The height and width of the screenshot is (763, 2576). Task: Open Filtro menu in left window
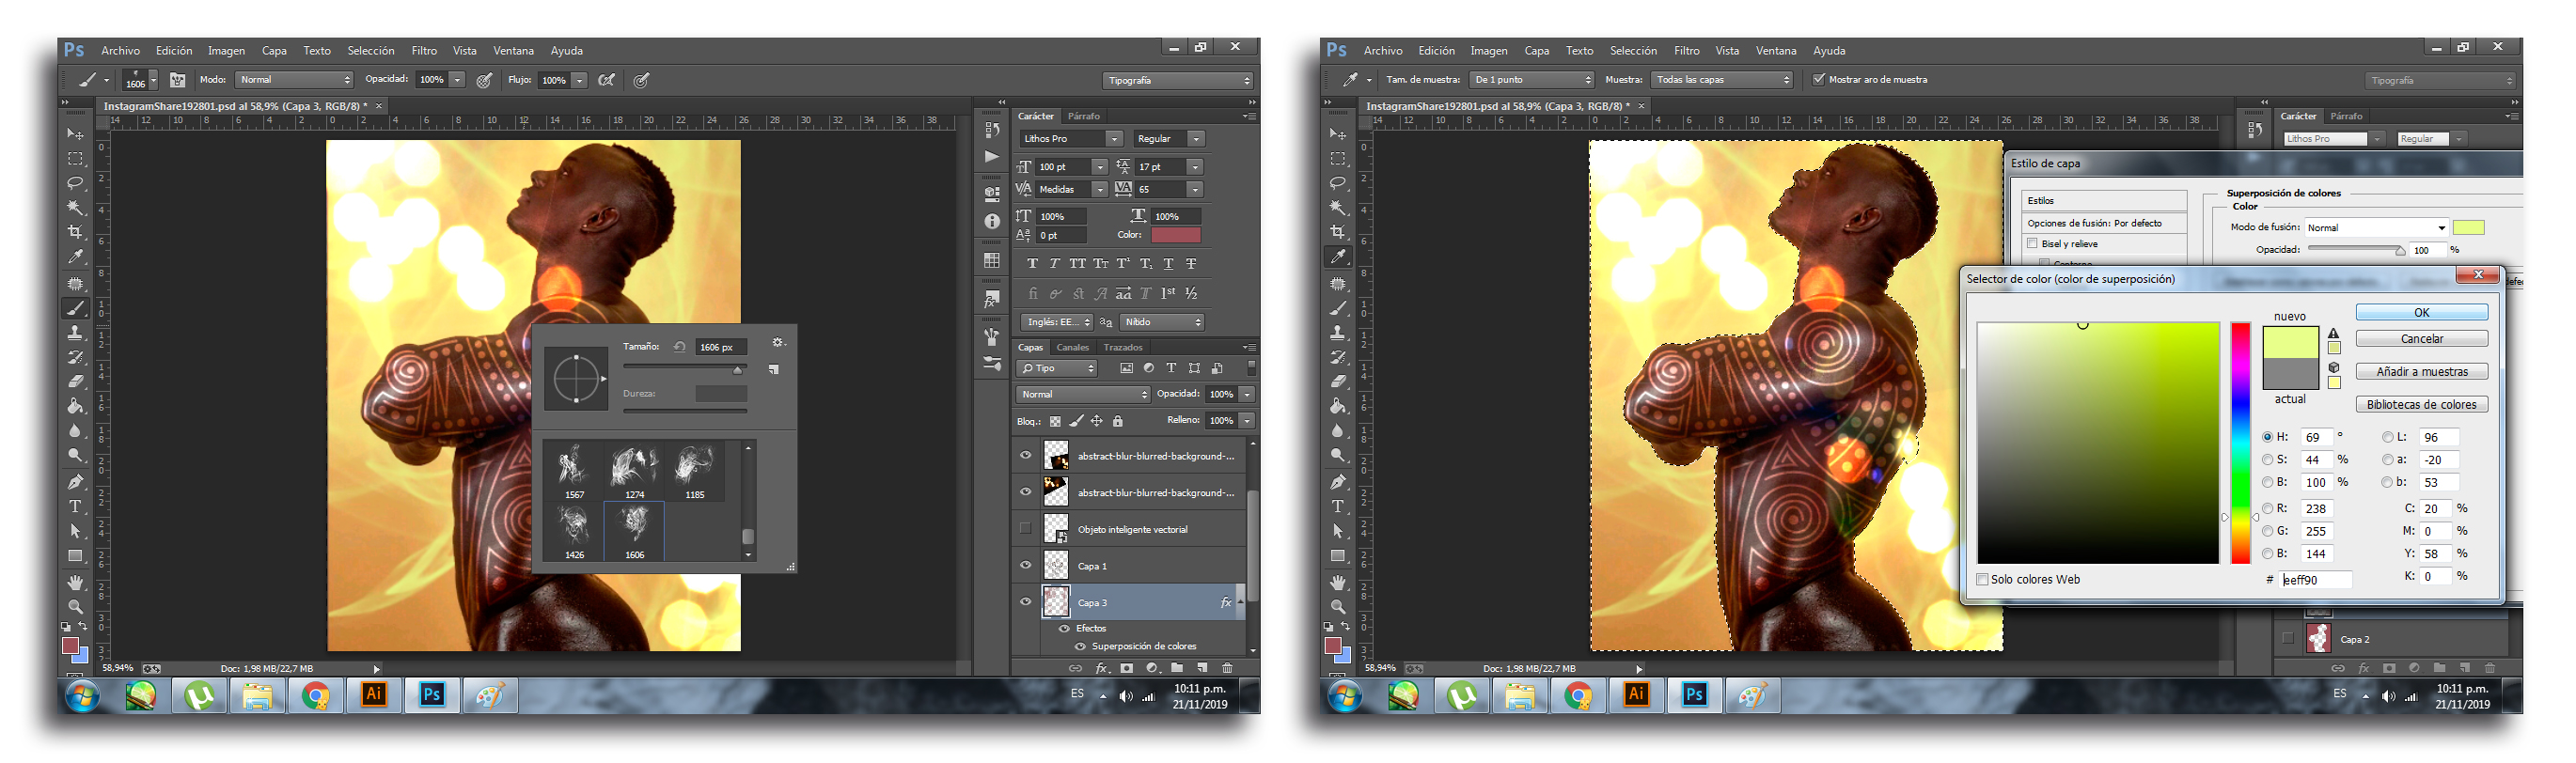pos(424,51)
